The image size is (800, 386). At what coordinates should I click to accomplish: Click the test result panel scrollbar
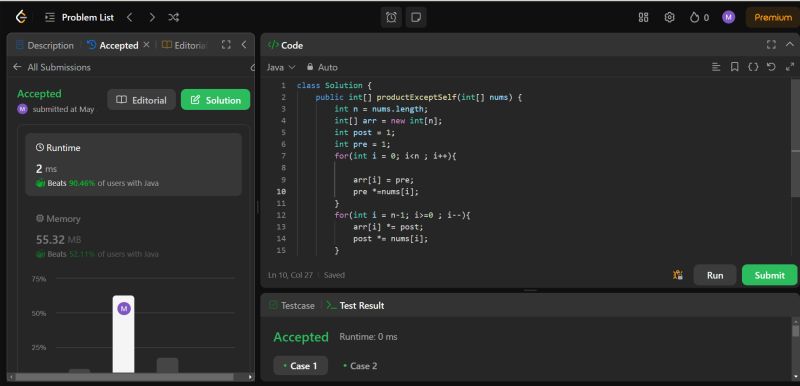pyautogui.click(x=795, y=331)
